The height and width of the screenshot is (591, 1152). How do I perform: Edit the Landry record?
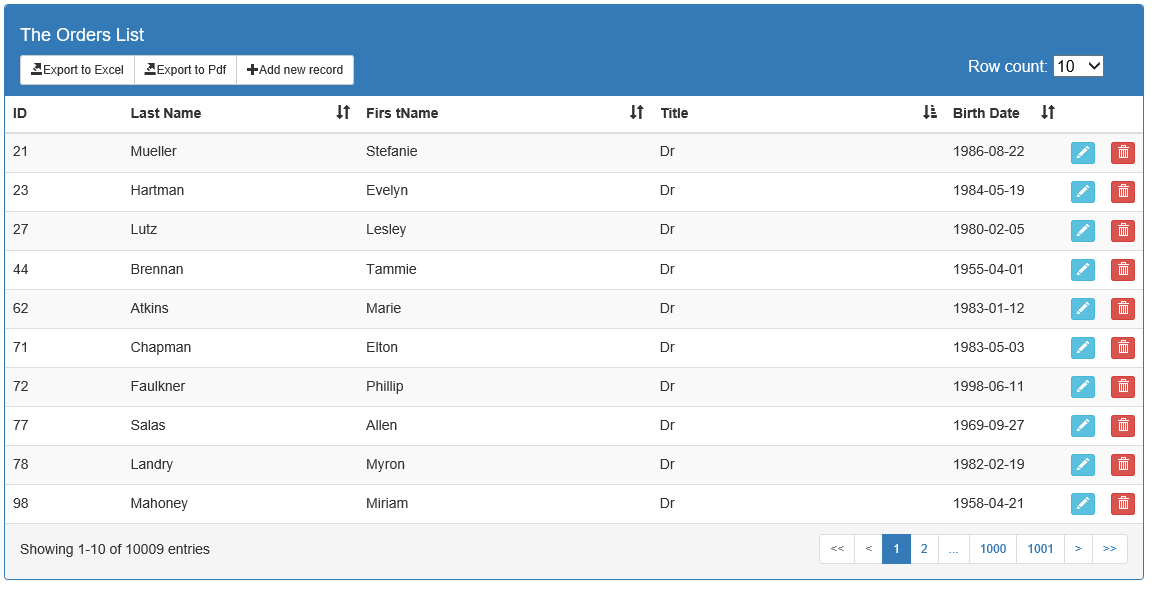[1082, 465]
